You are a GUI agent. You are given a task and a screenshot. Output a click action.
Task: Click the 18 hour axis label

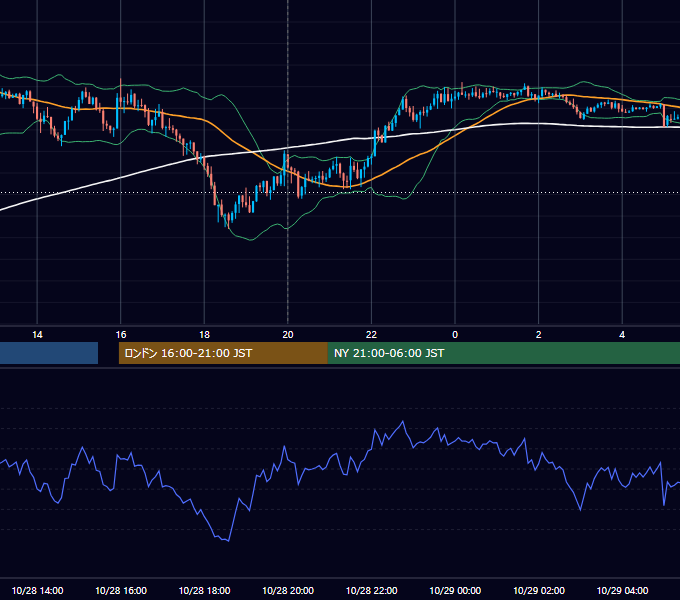(x=204, y=335)
